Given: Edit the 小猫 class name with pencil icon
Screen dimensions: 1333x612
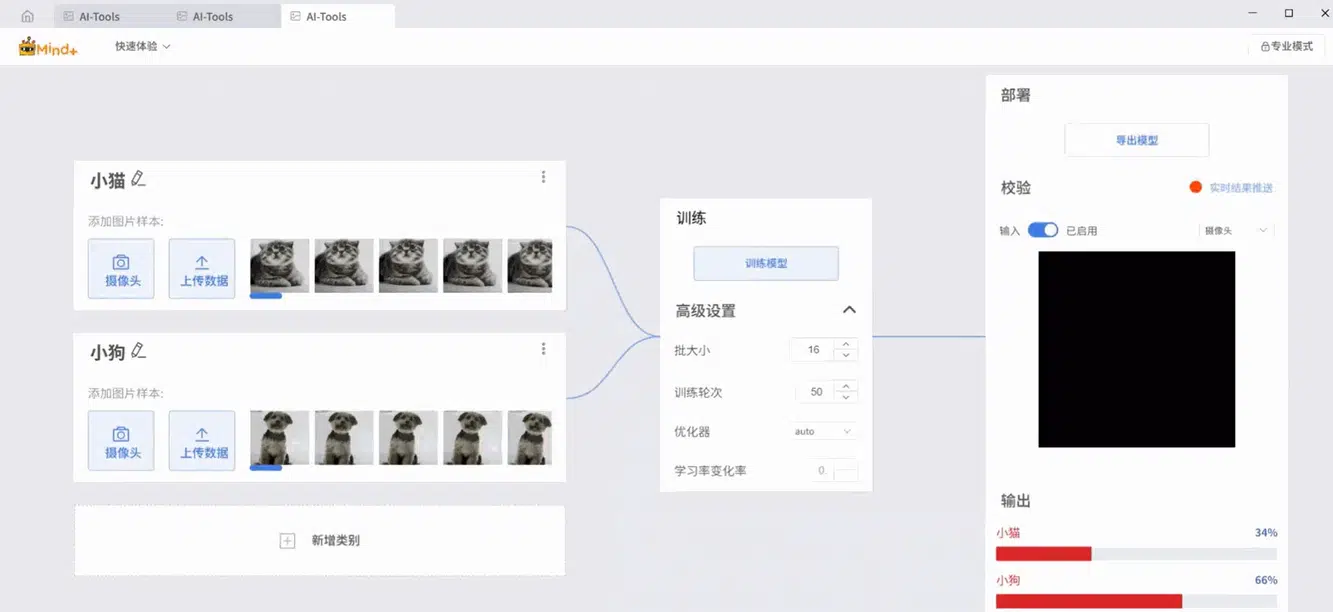Looking at the screenshot, I should click(139, 179).
